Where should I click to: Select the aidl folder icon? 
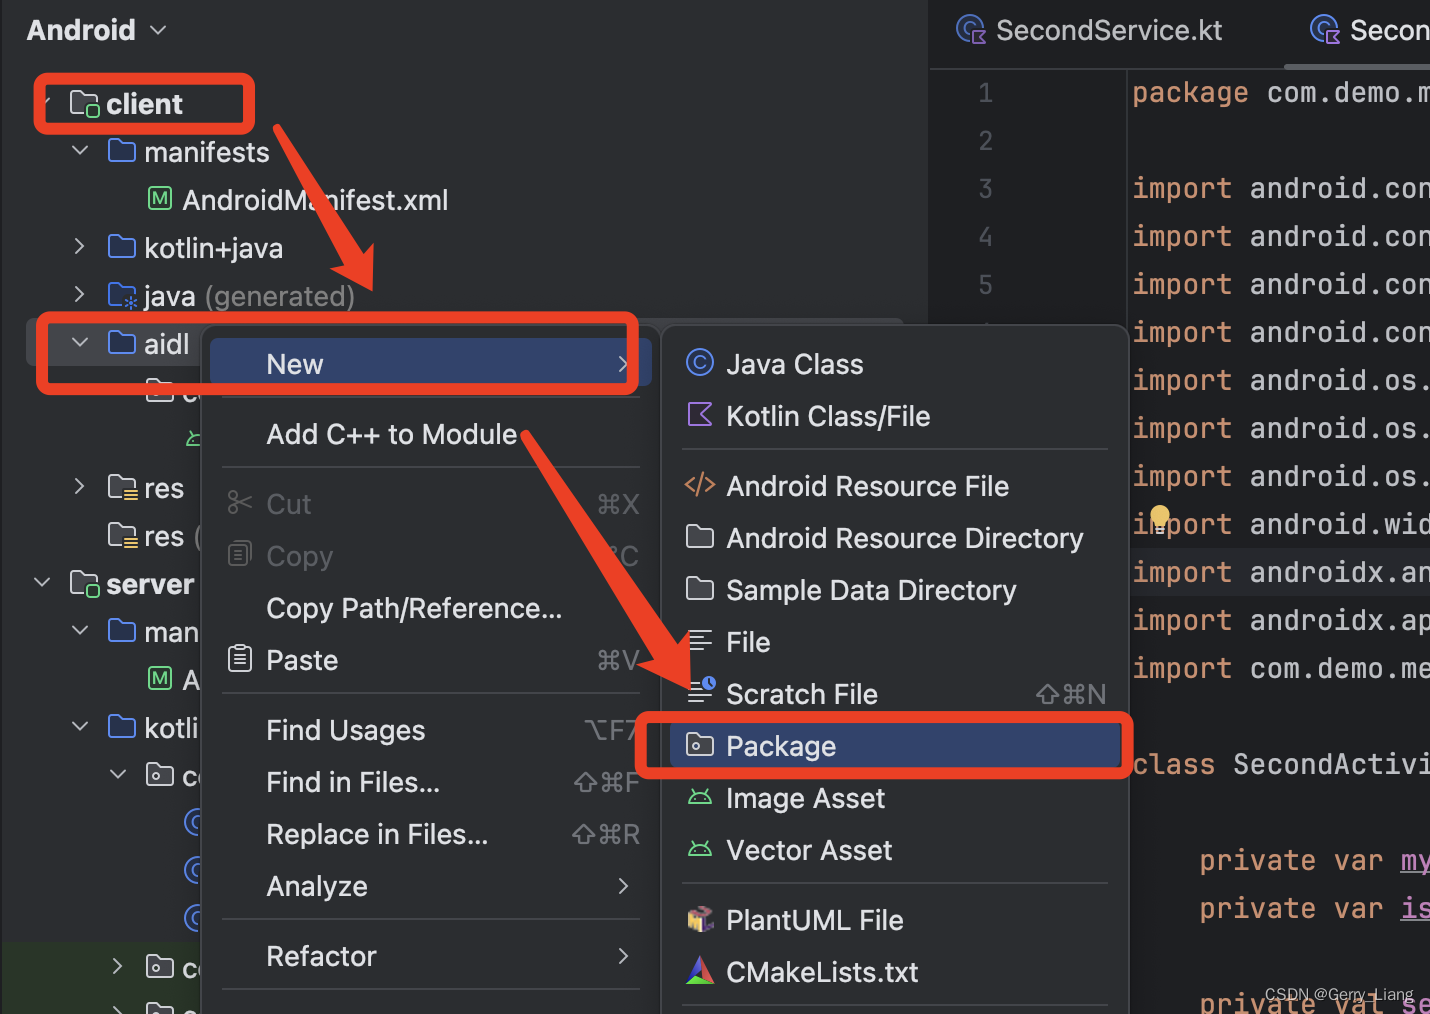point(122,343)
